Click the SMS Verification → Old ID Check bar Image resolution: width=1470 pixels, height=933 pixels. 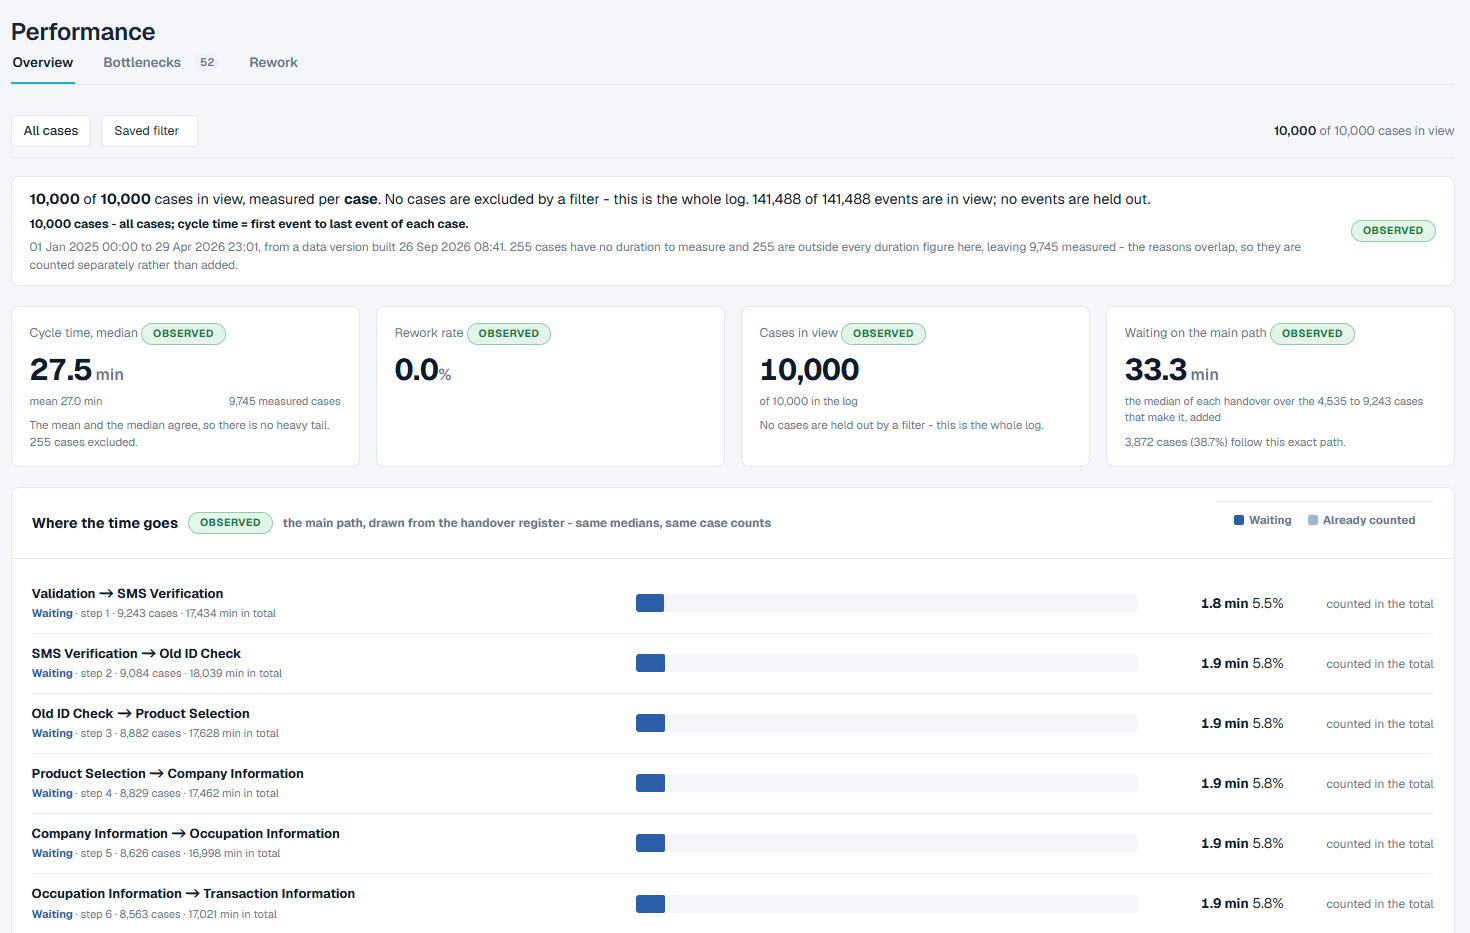650,663
